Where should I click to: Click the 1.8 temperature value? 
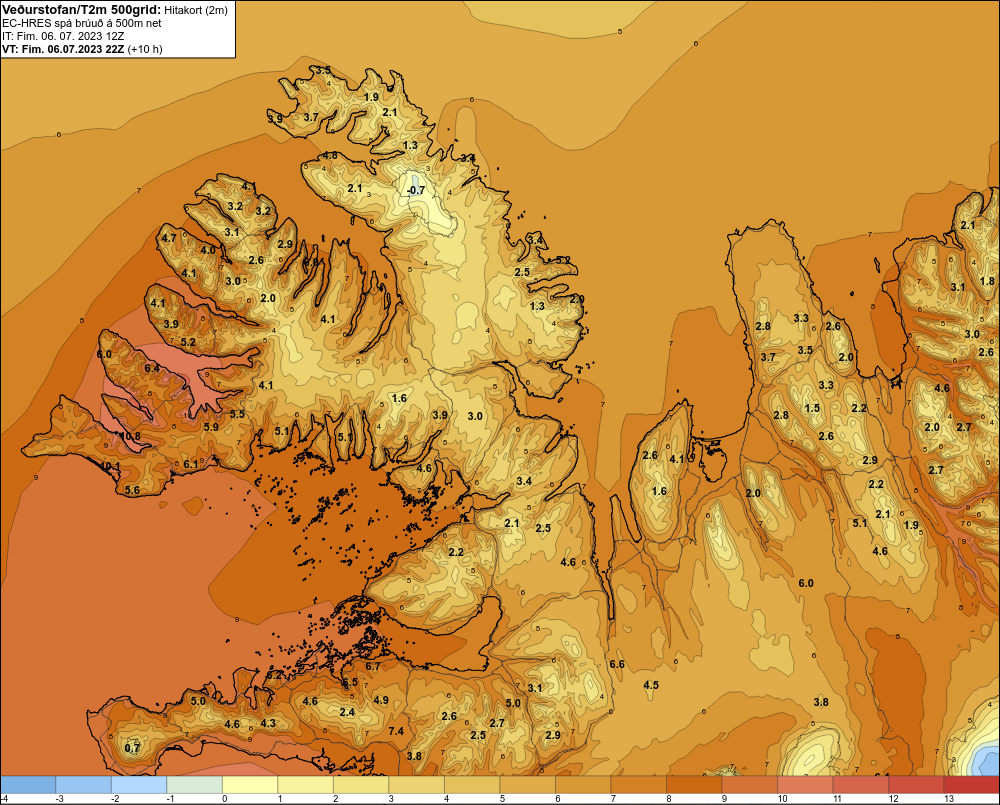tap(987, 281)
